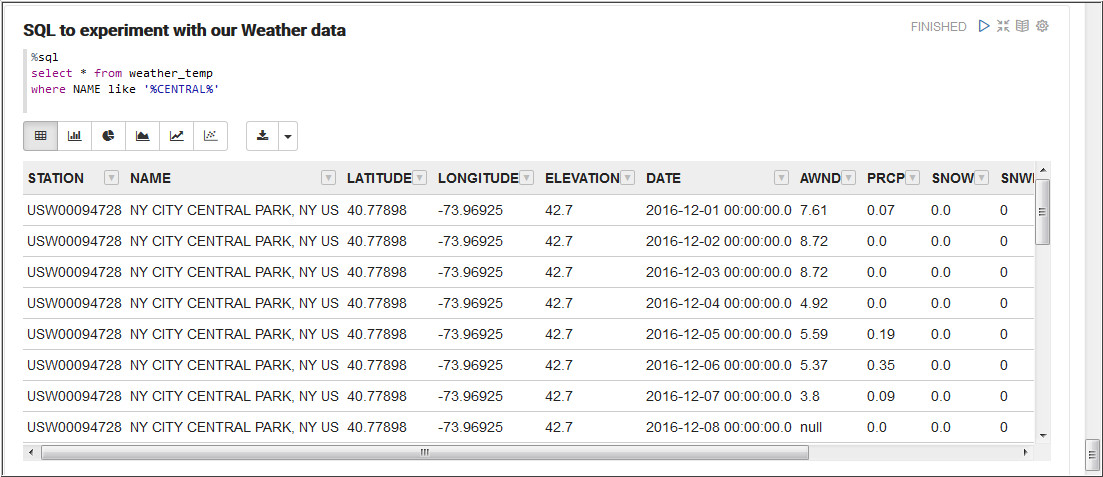Download the result data
The height and width of the screenshot is (477, 1103).
(x=263, y=136)
